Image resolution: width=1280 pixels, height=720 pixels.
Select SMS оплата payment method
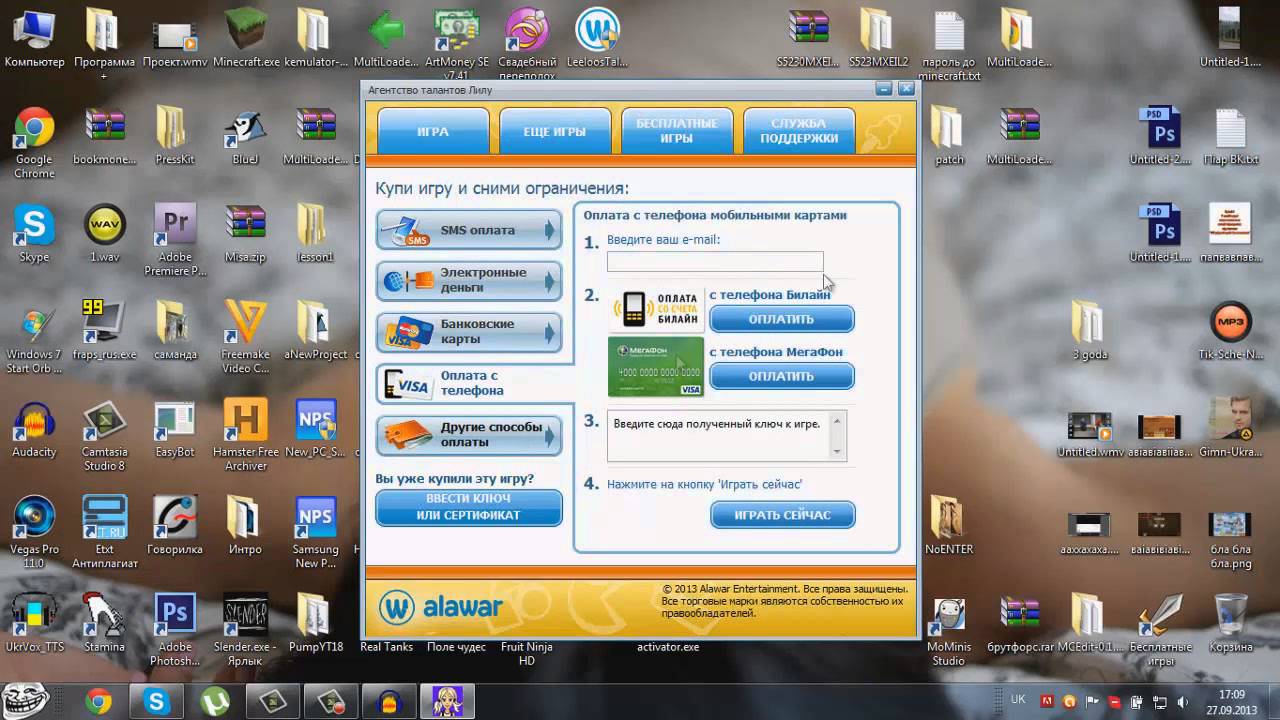469,230
